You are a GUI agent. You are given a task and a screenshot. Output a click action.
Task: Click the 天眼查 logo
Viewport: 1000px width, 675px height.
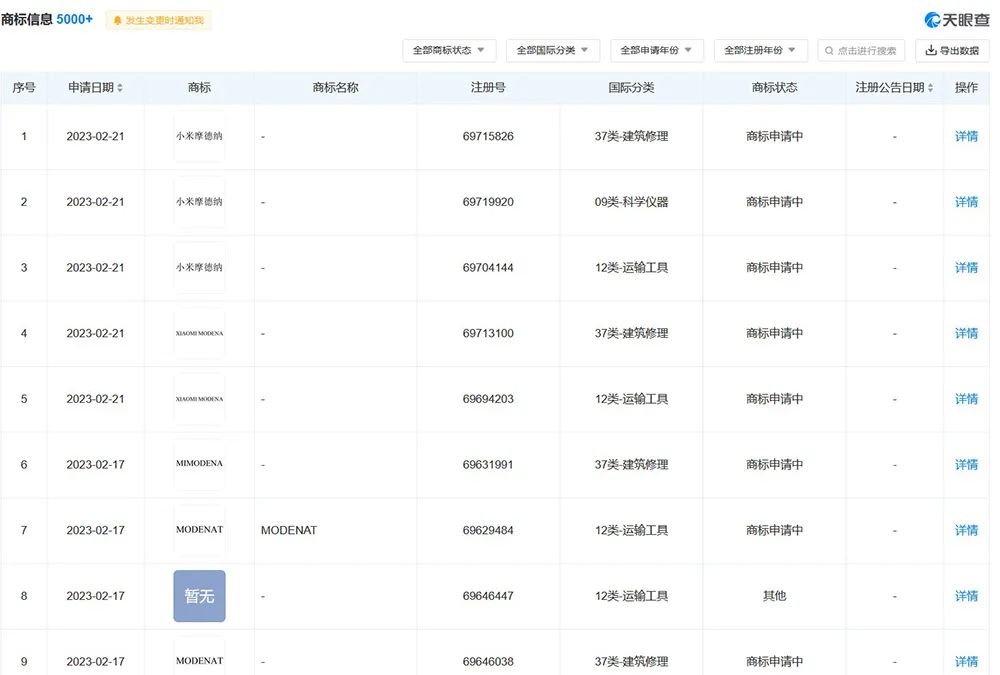(x=957, y=20)
